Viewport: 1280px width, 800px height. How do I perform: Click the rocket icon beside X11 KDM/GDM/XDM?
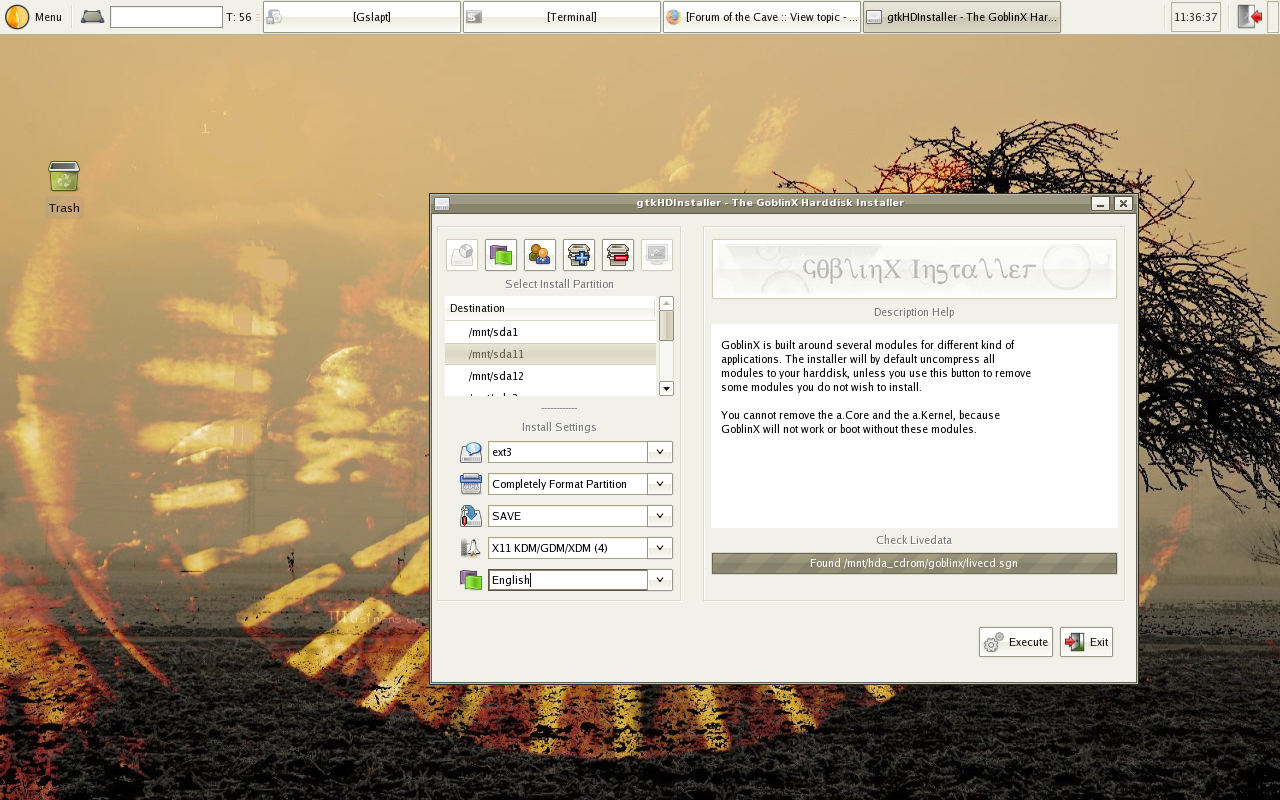(471, 548)
